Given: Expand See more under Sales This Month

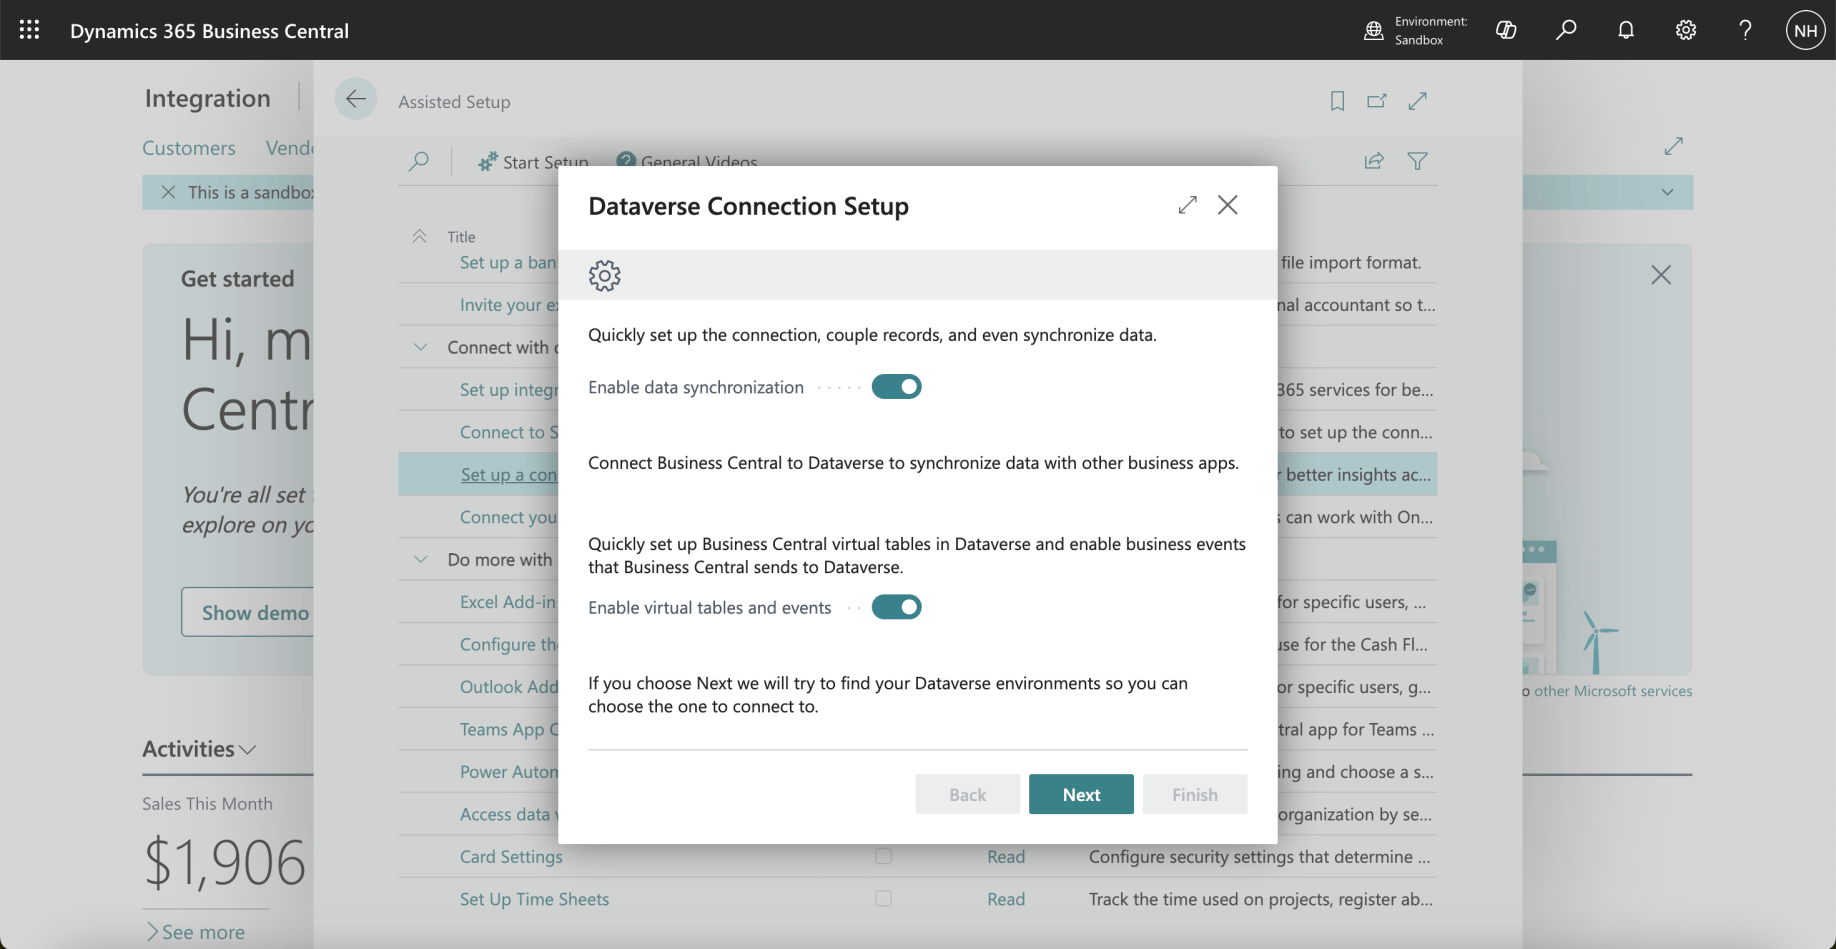Looking at the screenshot, I should [196, 932].
